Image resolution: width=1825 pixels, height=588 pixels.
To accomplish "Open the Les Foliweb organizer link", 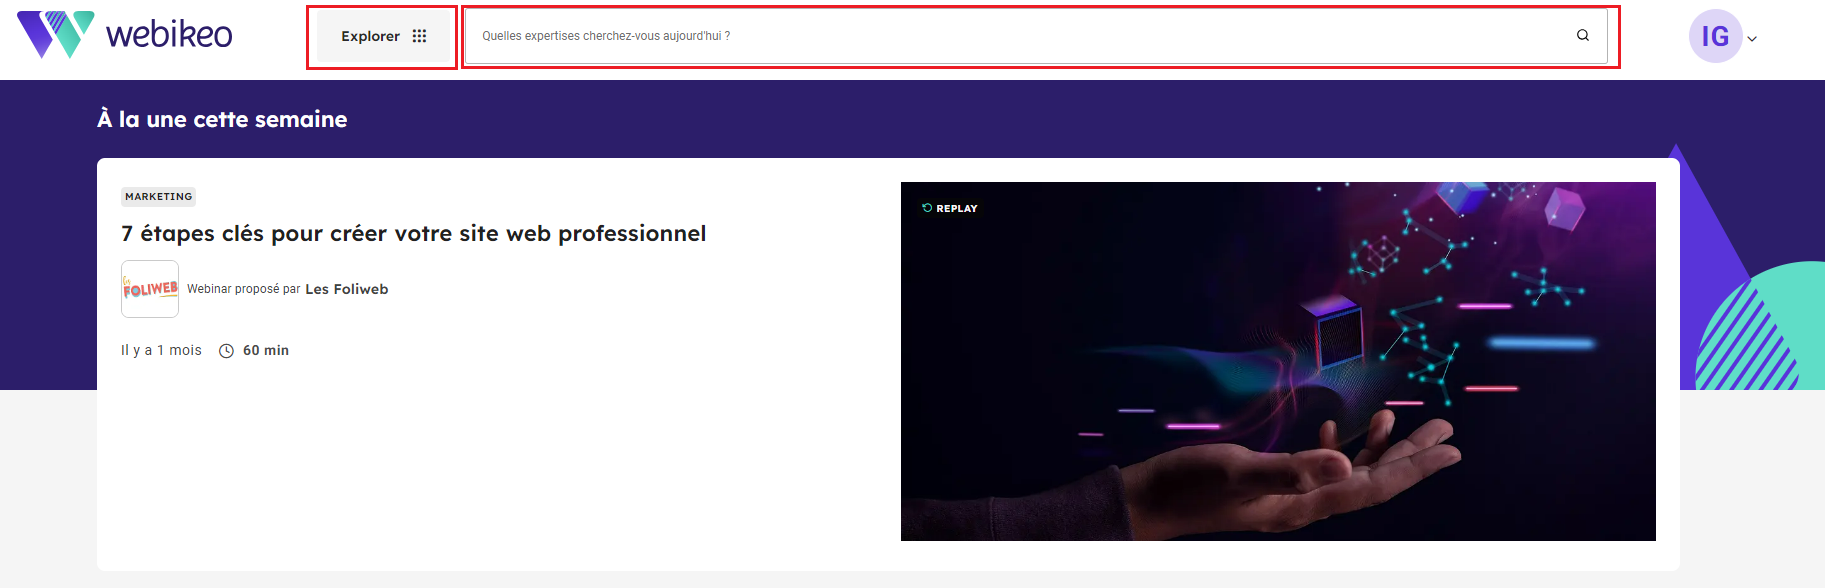I will [347, 289].
